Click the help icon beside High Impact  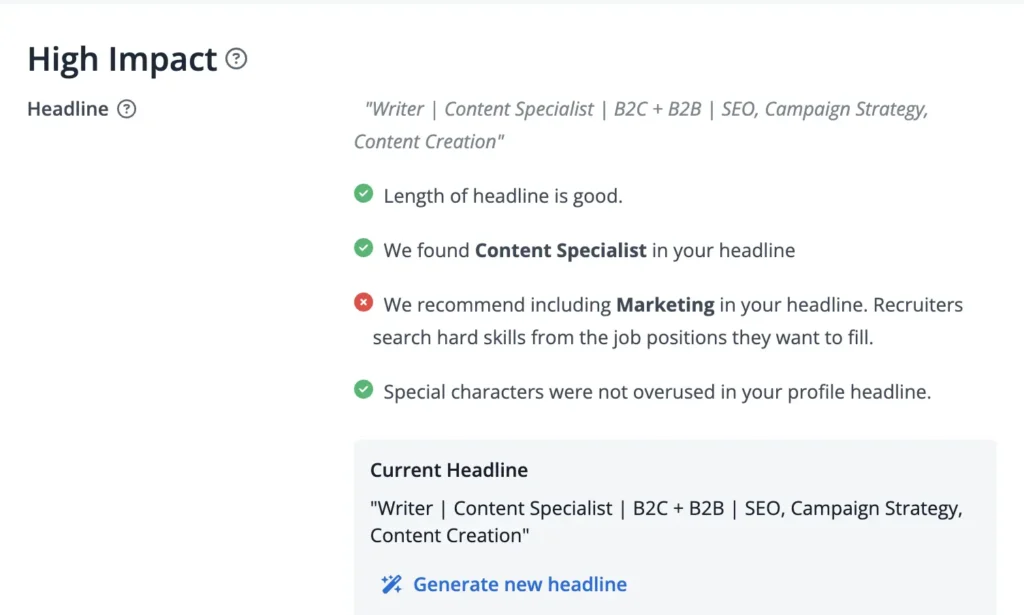[236, 61]
